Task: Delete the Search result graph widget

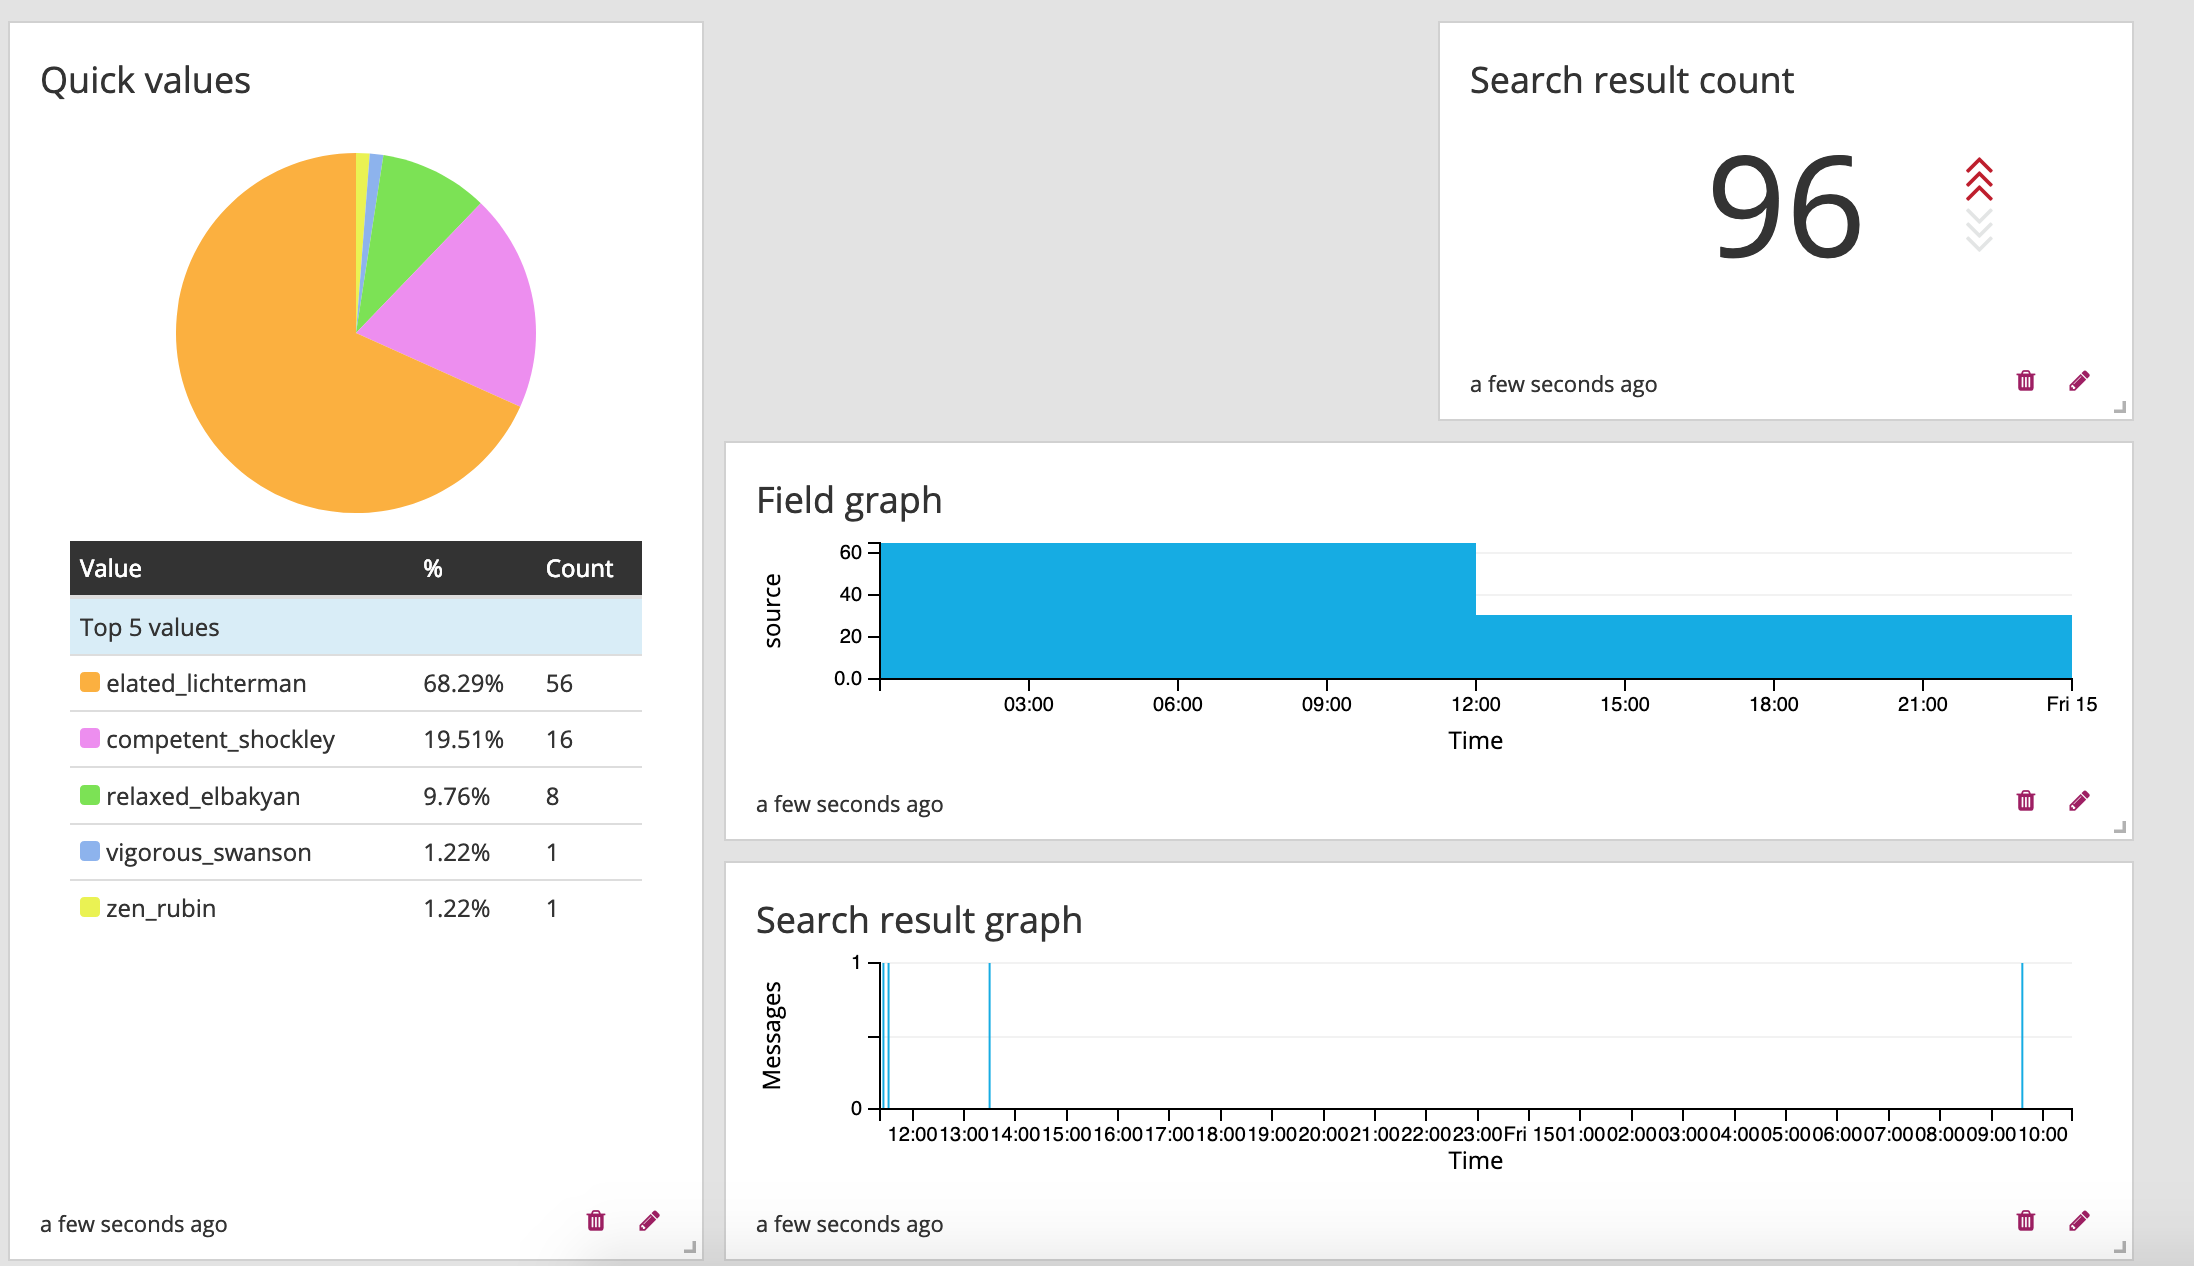Action: point(2026,1220)
